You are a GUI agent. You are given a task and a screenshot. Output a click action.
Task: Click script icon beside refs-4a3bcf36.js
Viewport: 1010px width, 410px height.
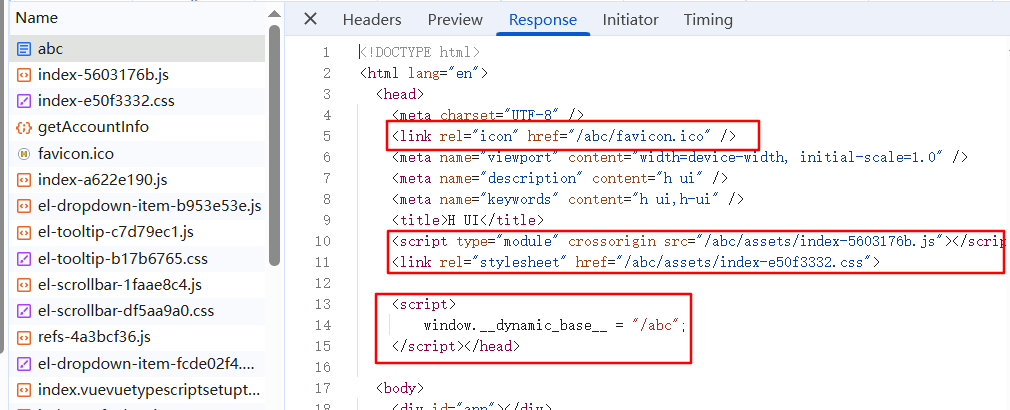pyautogui.click(x=24, y=337)
